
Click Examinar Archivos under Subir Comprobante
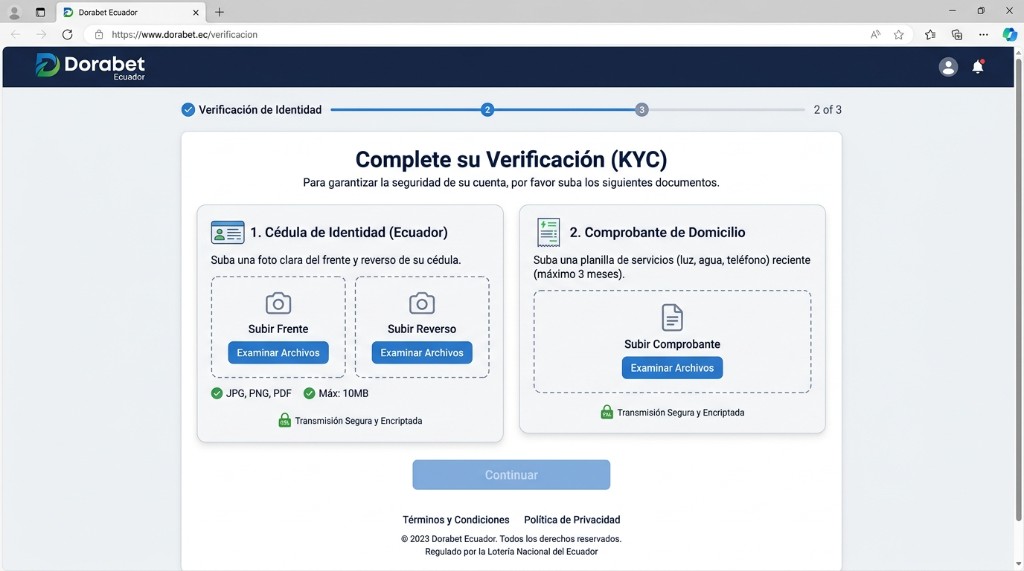pyautogui.click(x=672, y=368)
